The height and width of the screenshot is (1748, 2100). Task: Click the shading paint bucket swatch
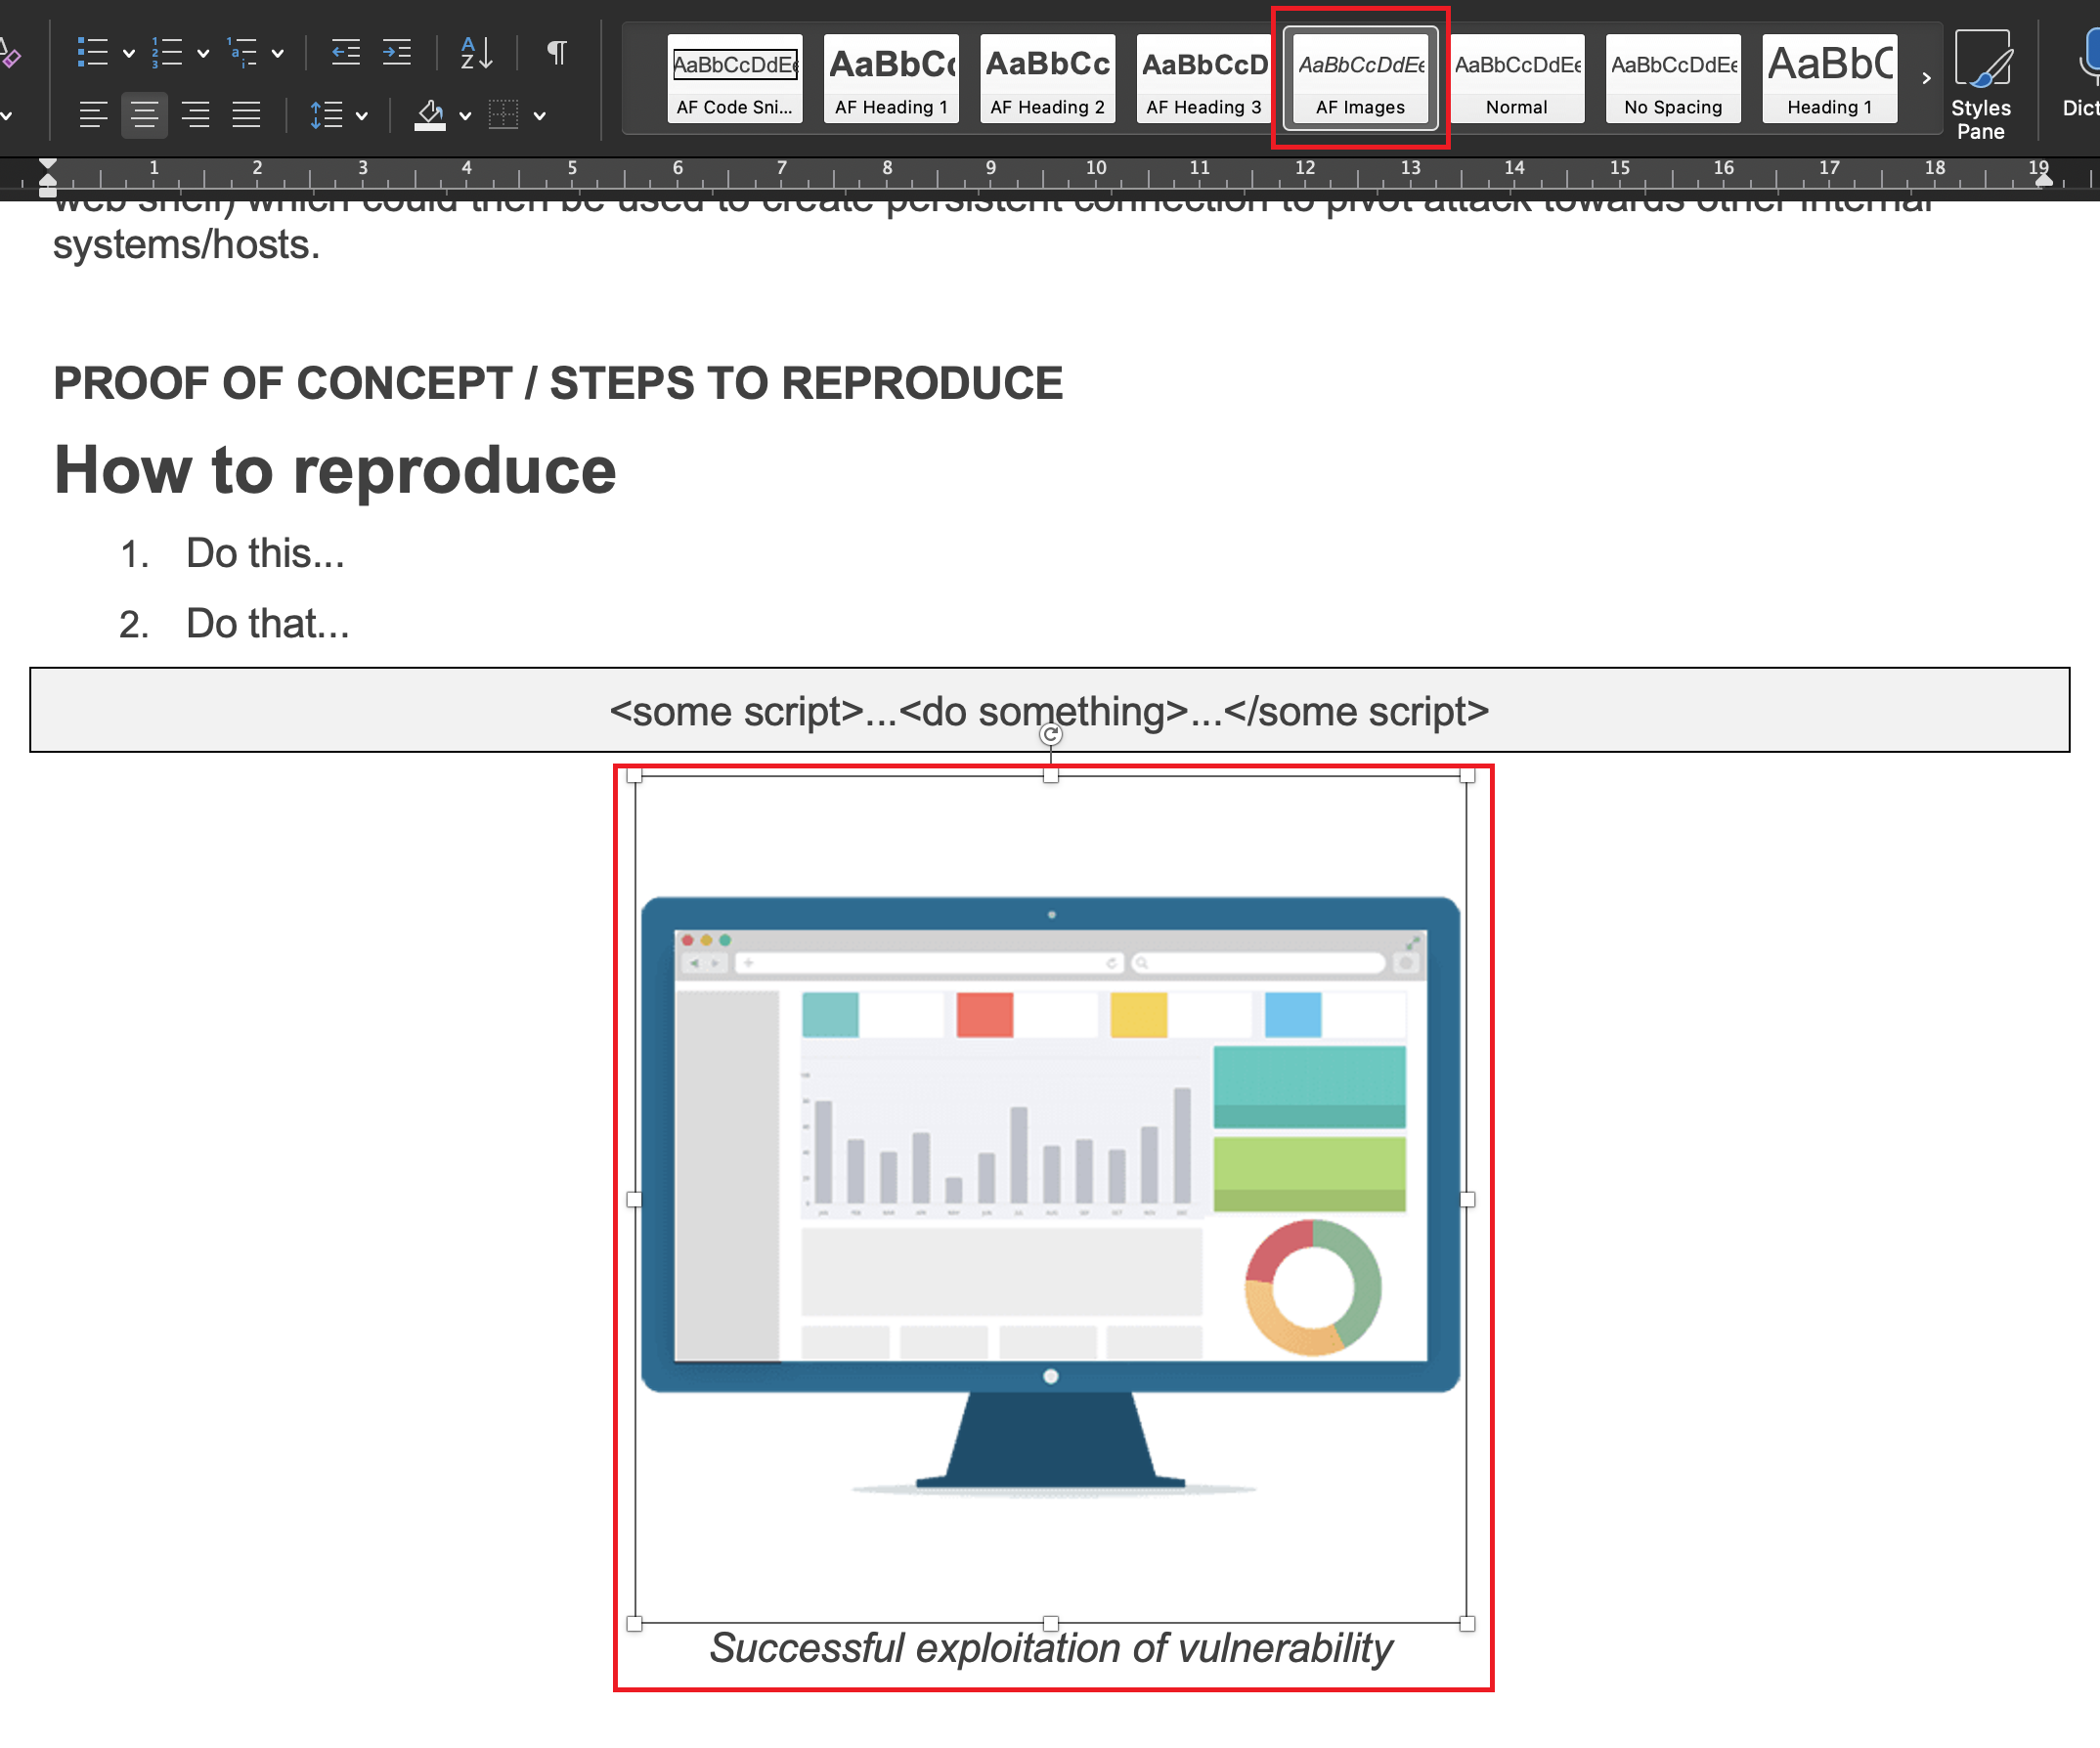pyautogui.click(x=428, y=115)
